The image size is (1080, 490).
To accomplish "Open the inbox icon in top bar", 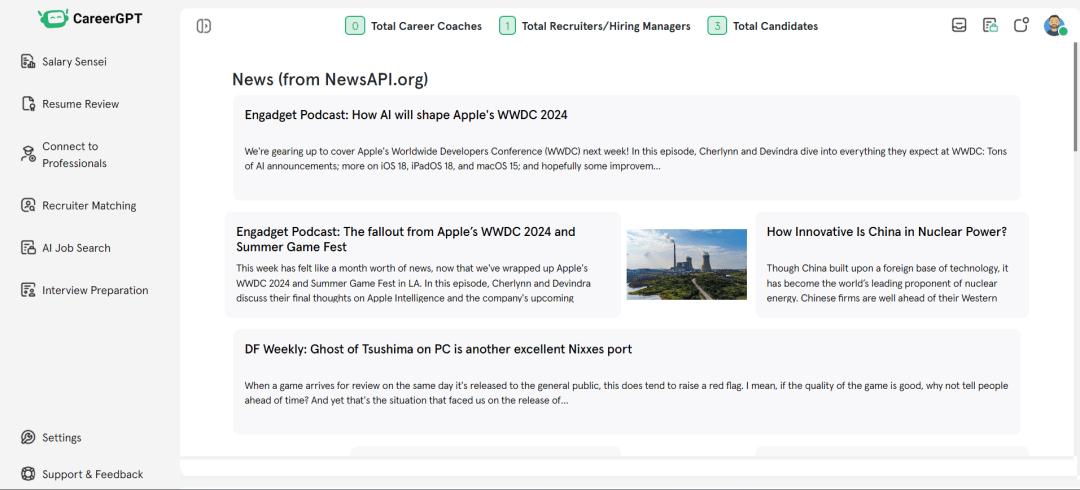I will 959,25.
